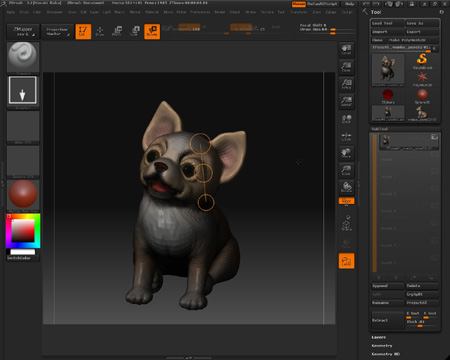This screenshot has height=360, width=450.
Task: Toggle the orange button at right shelf bottom
Action: coord(347,261)
